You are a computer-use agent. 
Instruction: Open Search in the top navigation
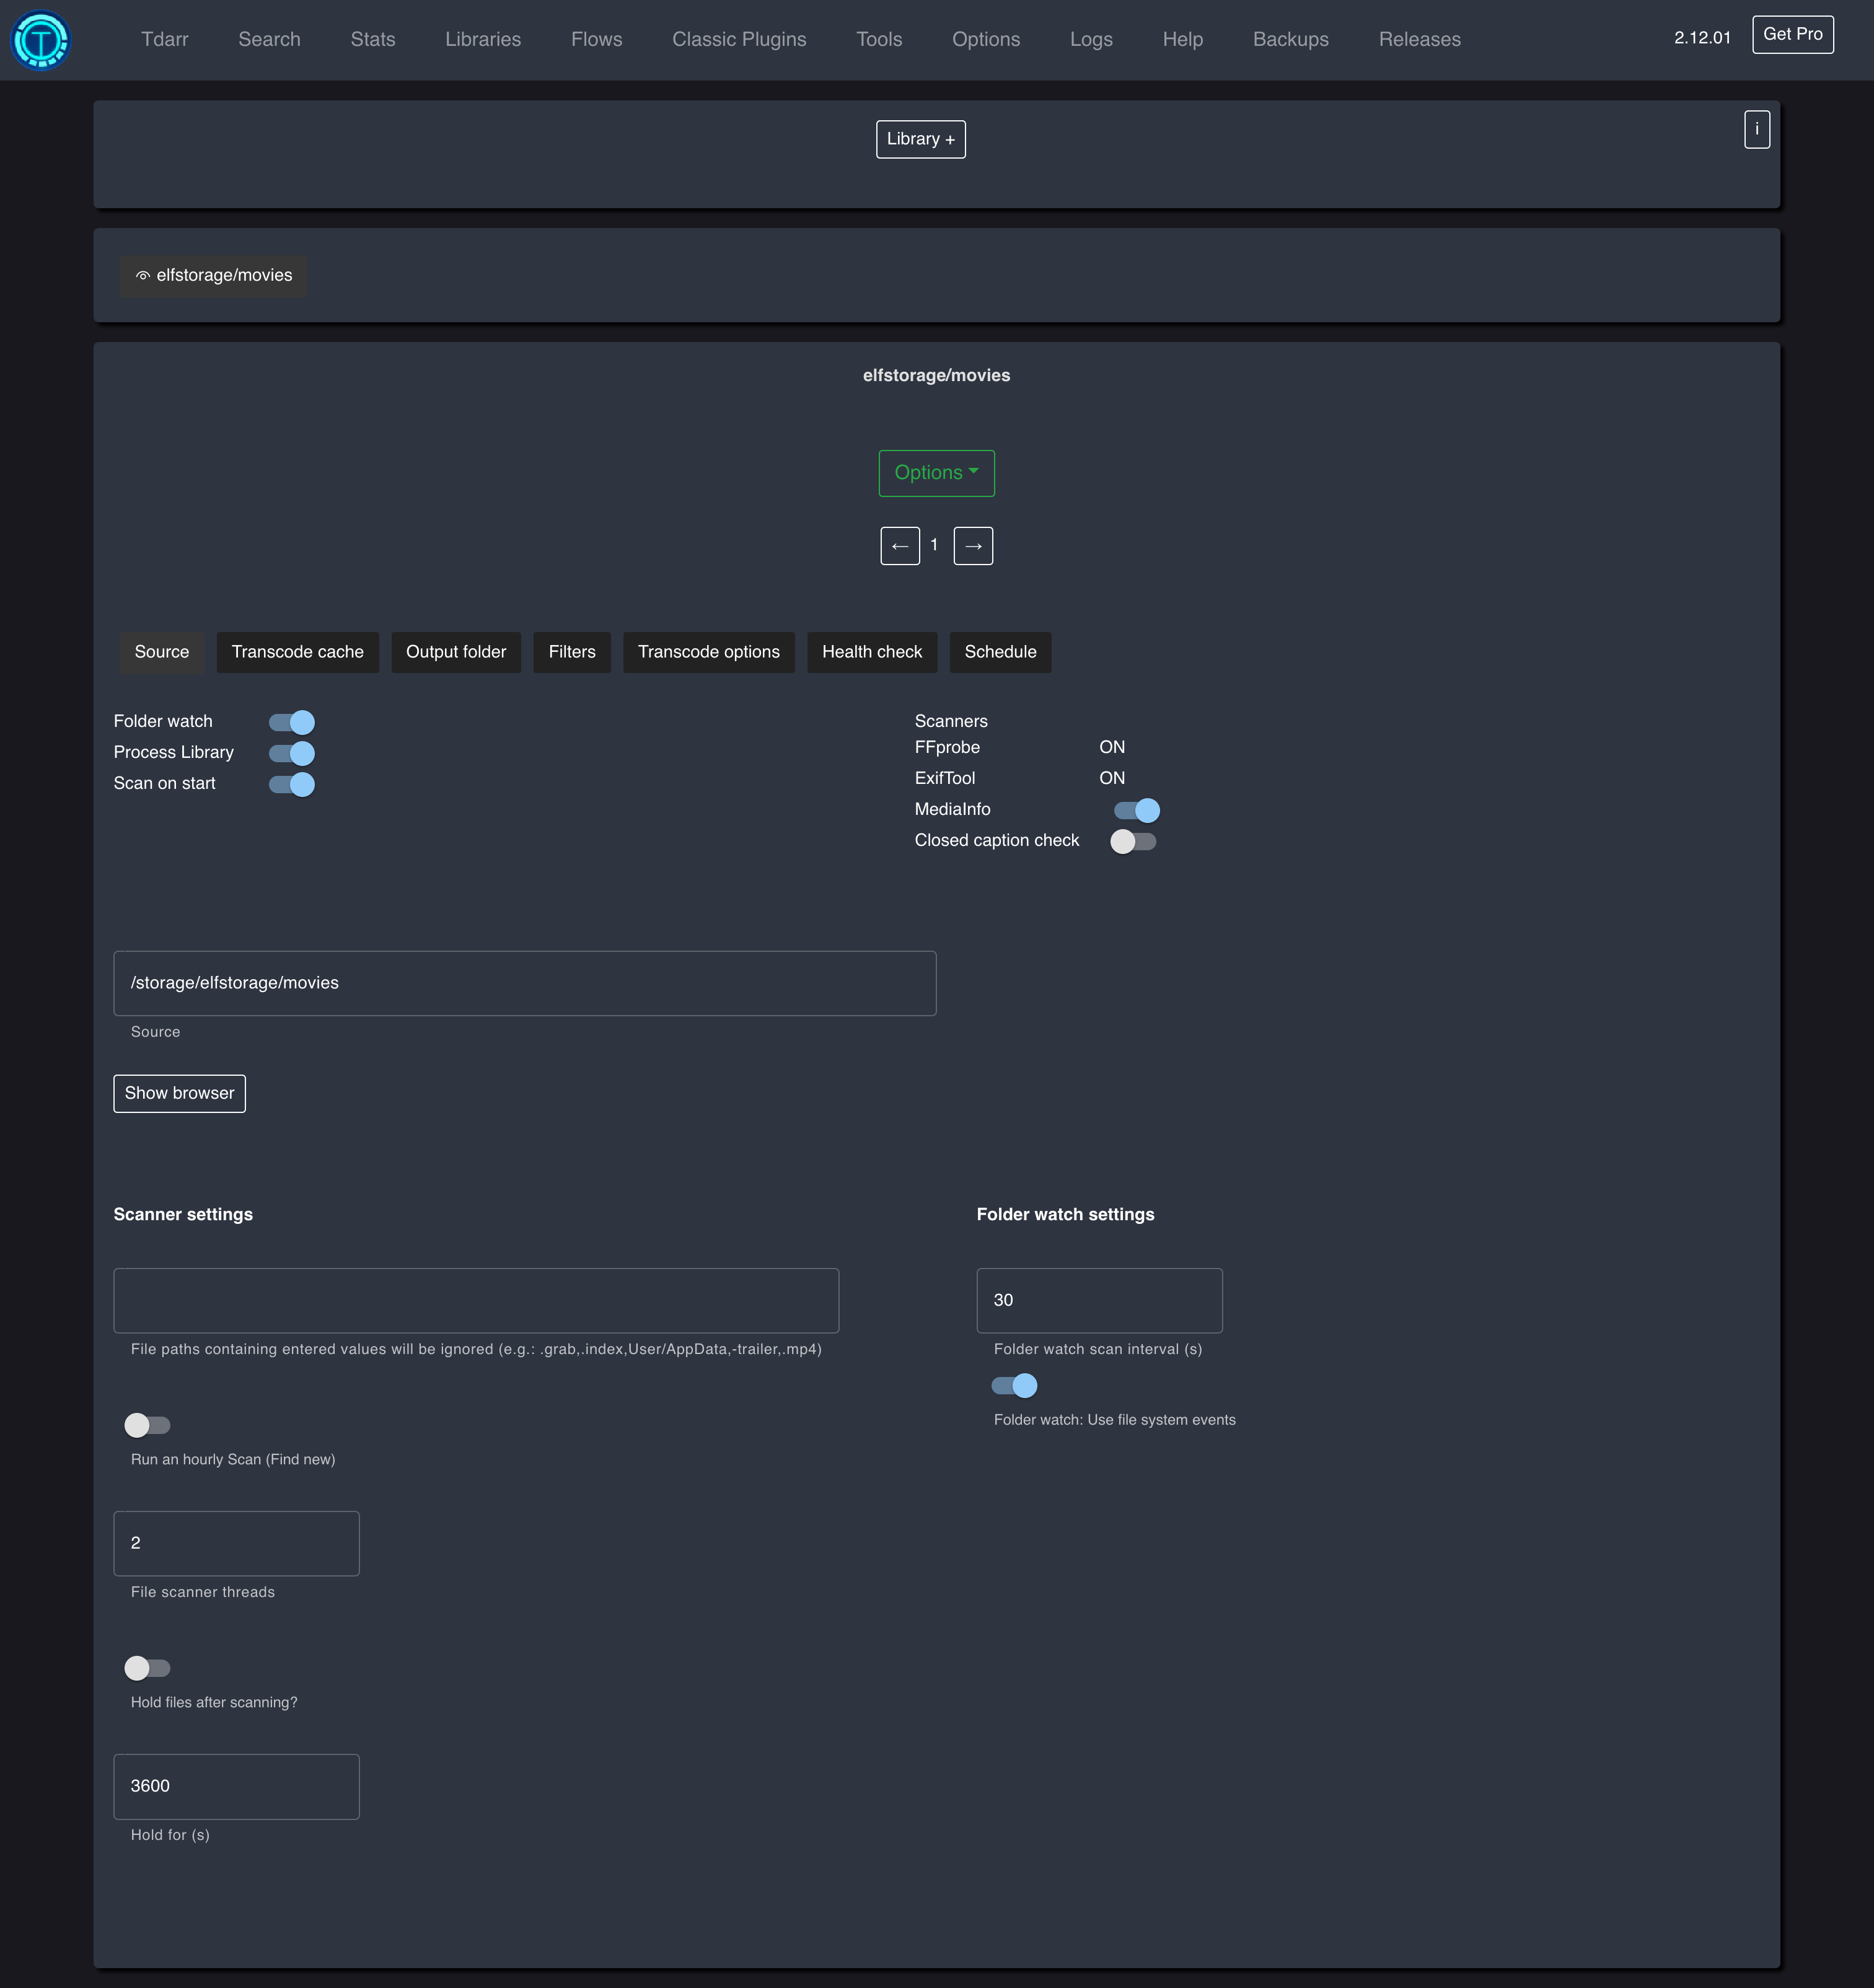click(x=269, y=39)
